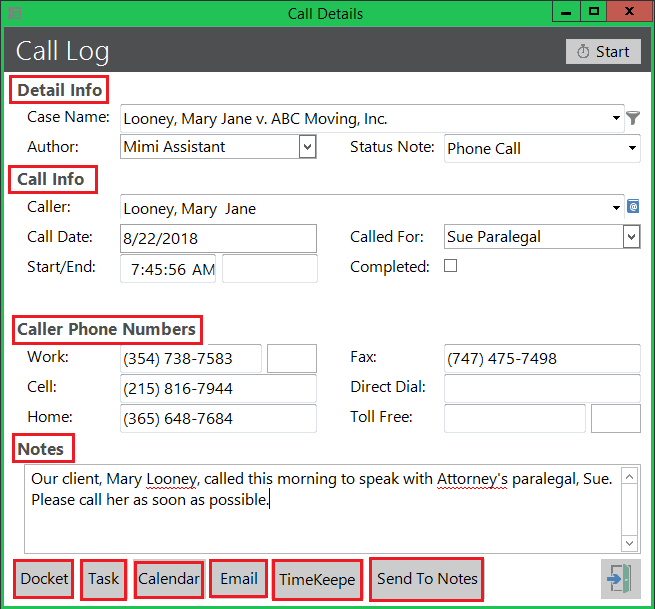Tick the Completed checkbox
Screen dimensions: 655x609
click(x=450, y=266)
